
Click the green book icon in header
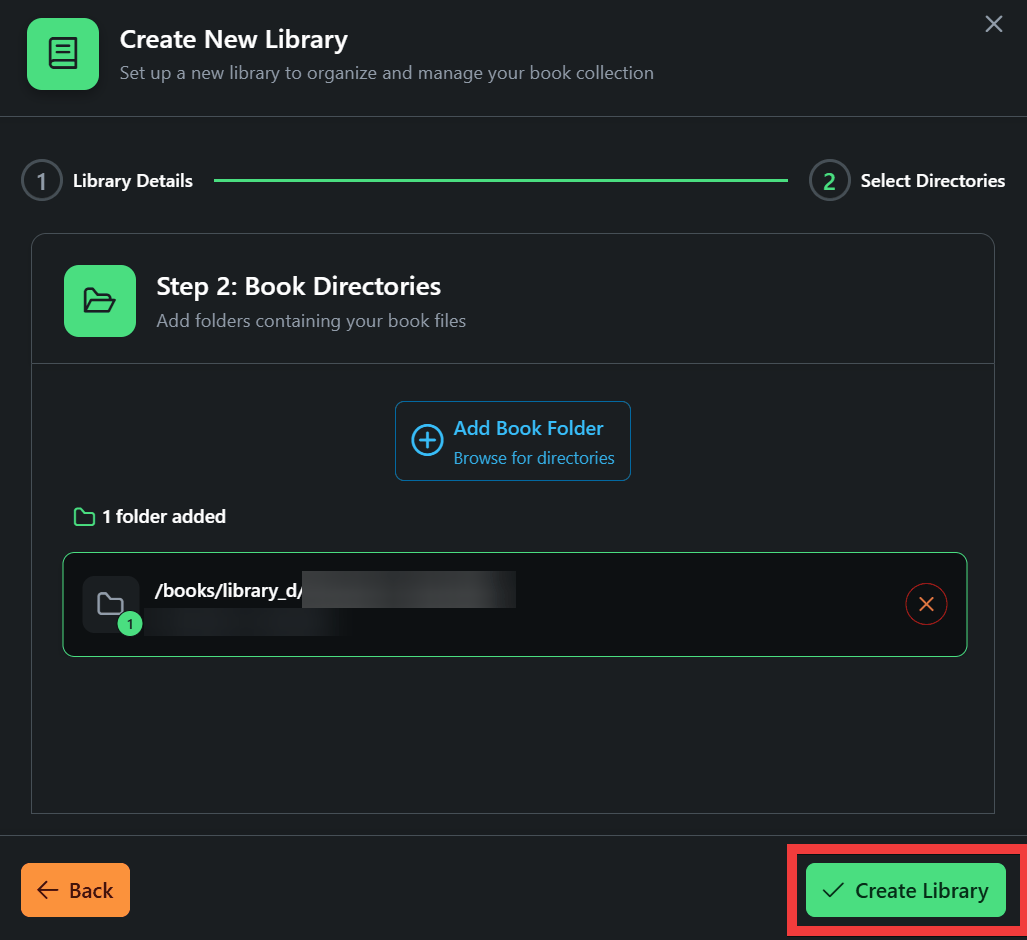[63, 54]
